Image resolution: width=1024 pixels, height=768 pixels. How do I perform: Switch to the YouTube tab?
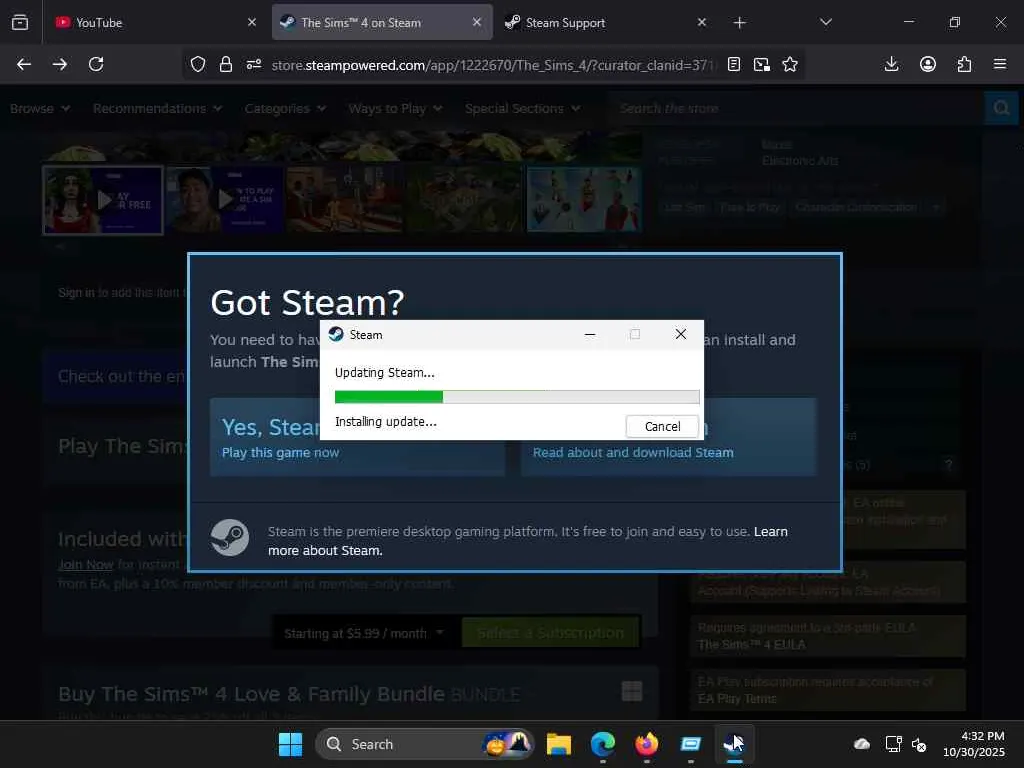click(155, 22)
